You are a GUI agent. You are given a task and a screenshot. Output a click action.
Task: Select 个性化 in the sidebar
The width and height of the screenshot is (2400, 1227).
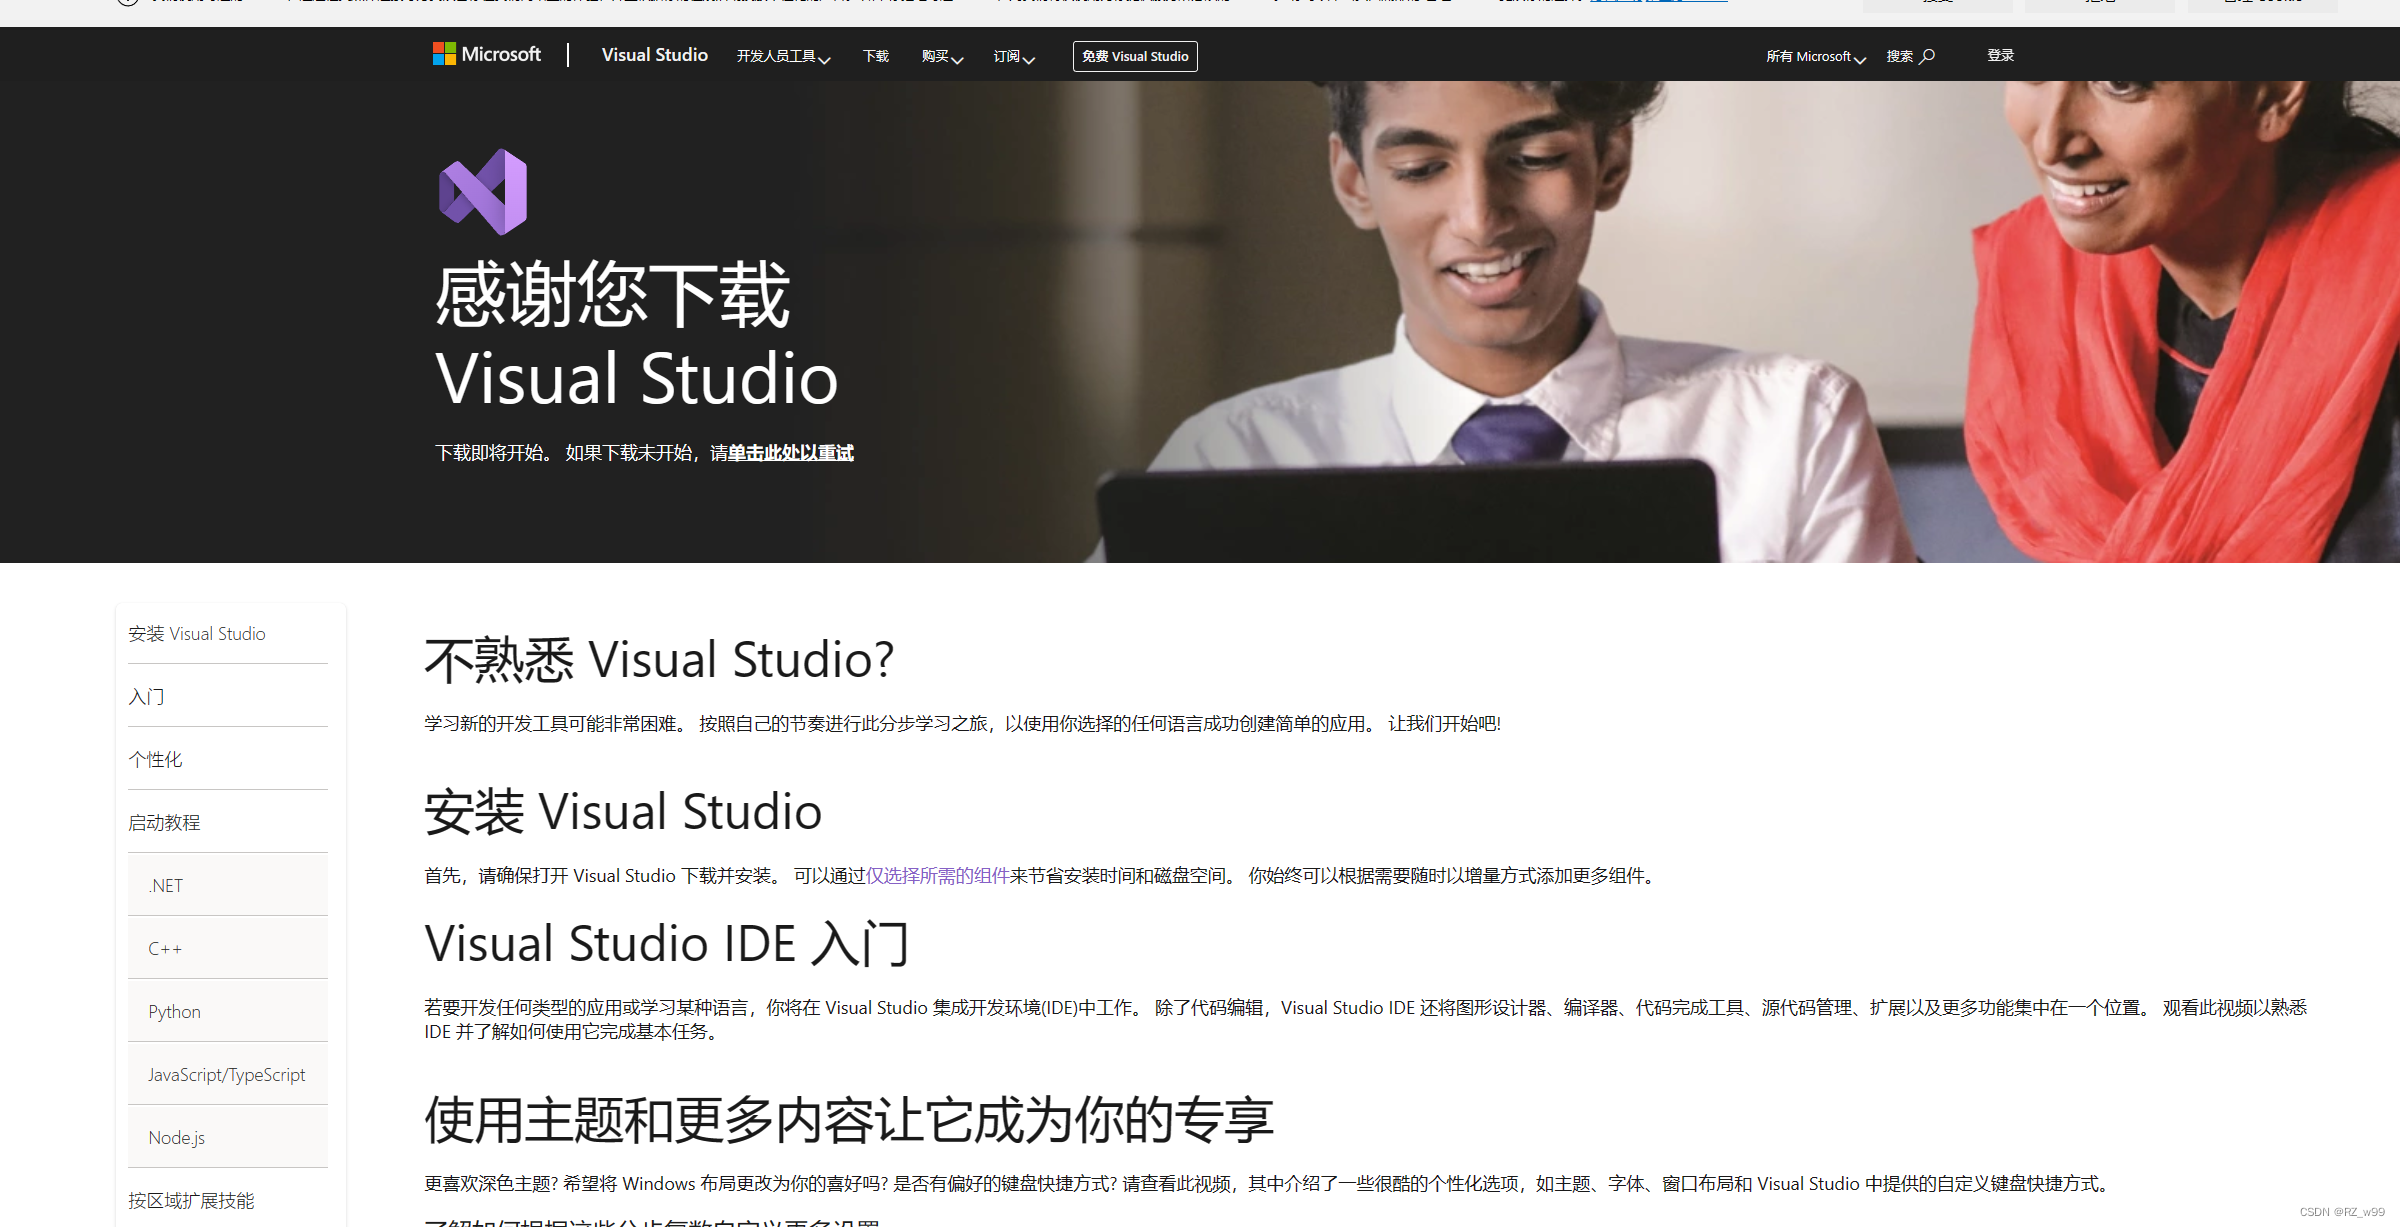coord(155,759)
